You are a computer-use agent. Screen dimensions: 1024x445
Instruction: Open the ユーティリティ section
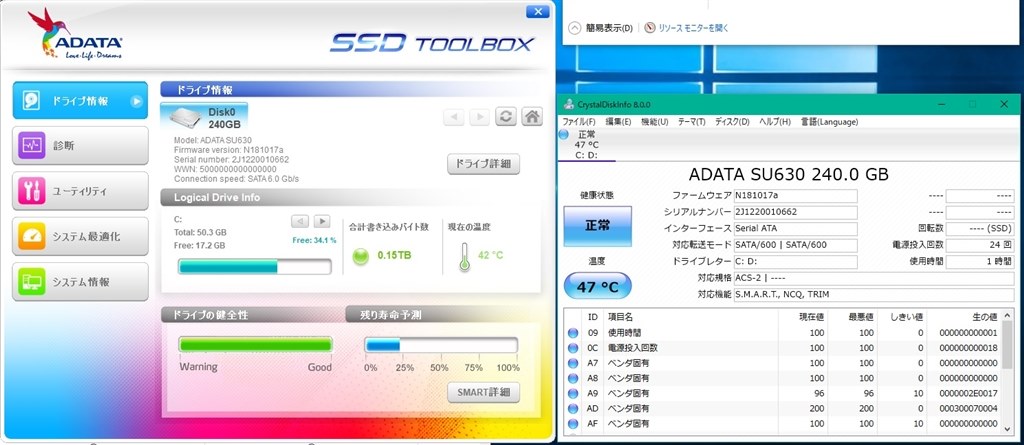[80, 191]
